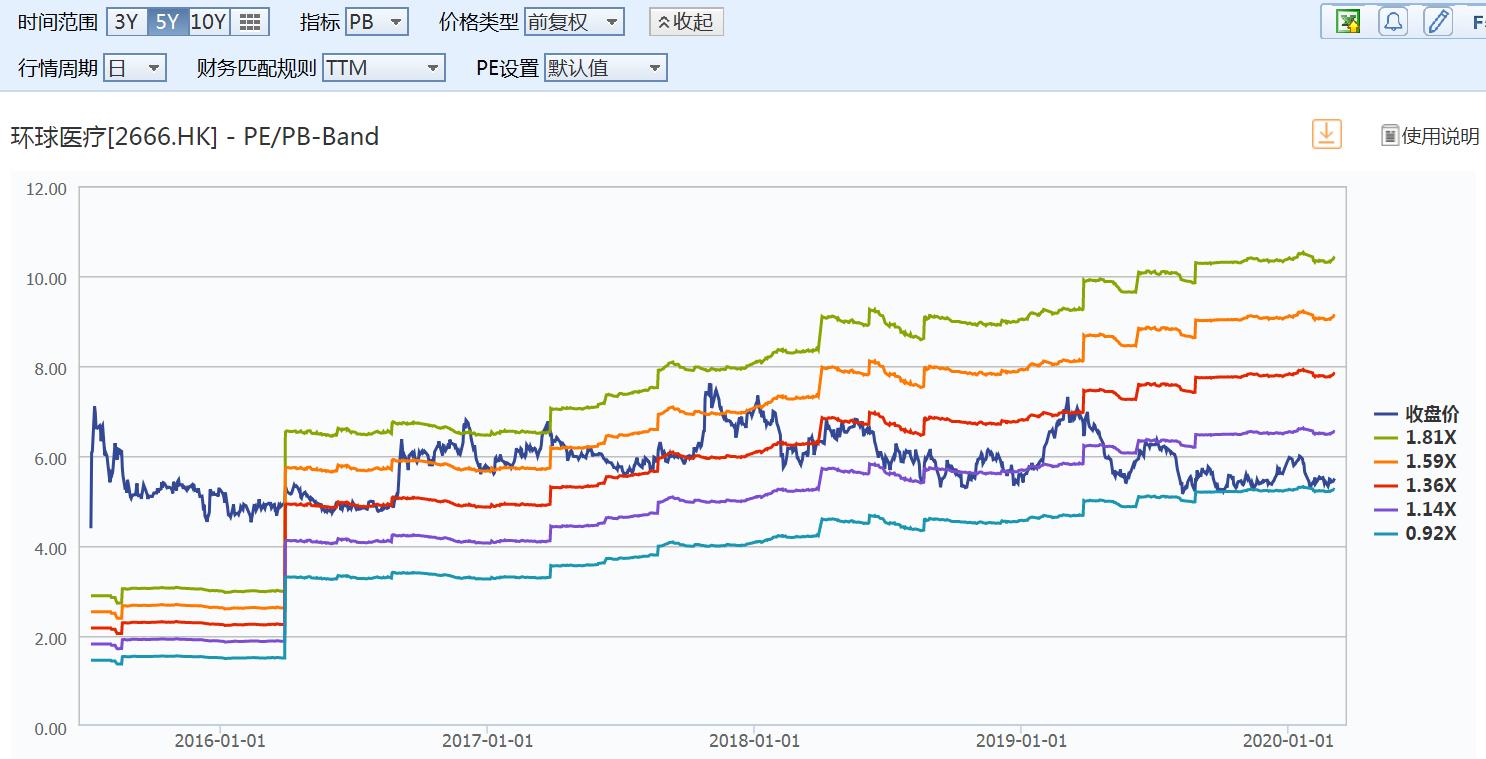
Task: Click the Excel export icon
Action: pyautogui.click(x=1349, y=21)
